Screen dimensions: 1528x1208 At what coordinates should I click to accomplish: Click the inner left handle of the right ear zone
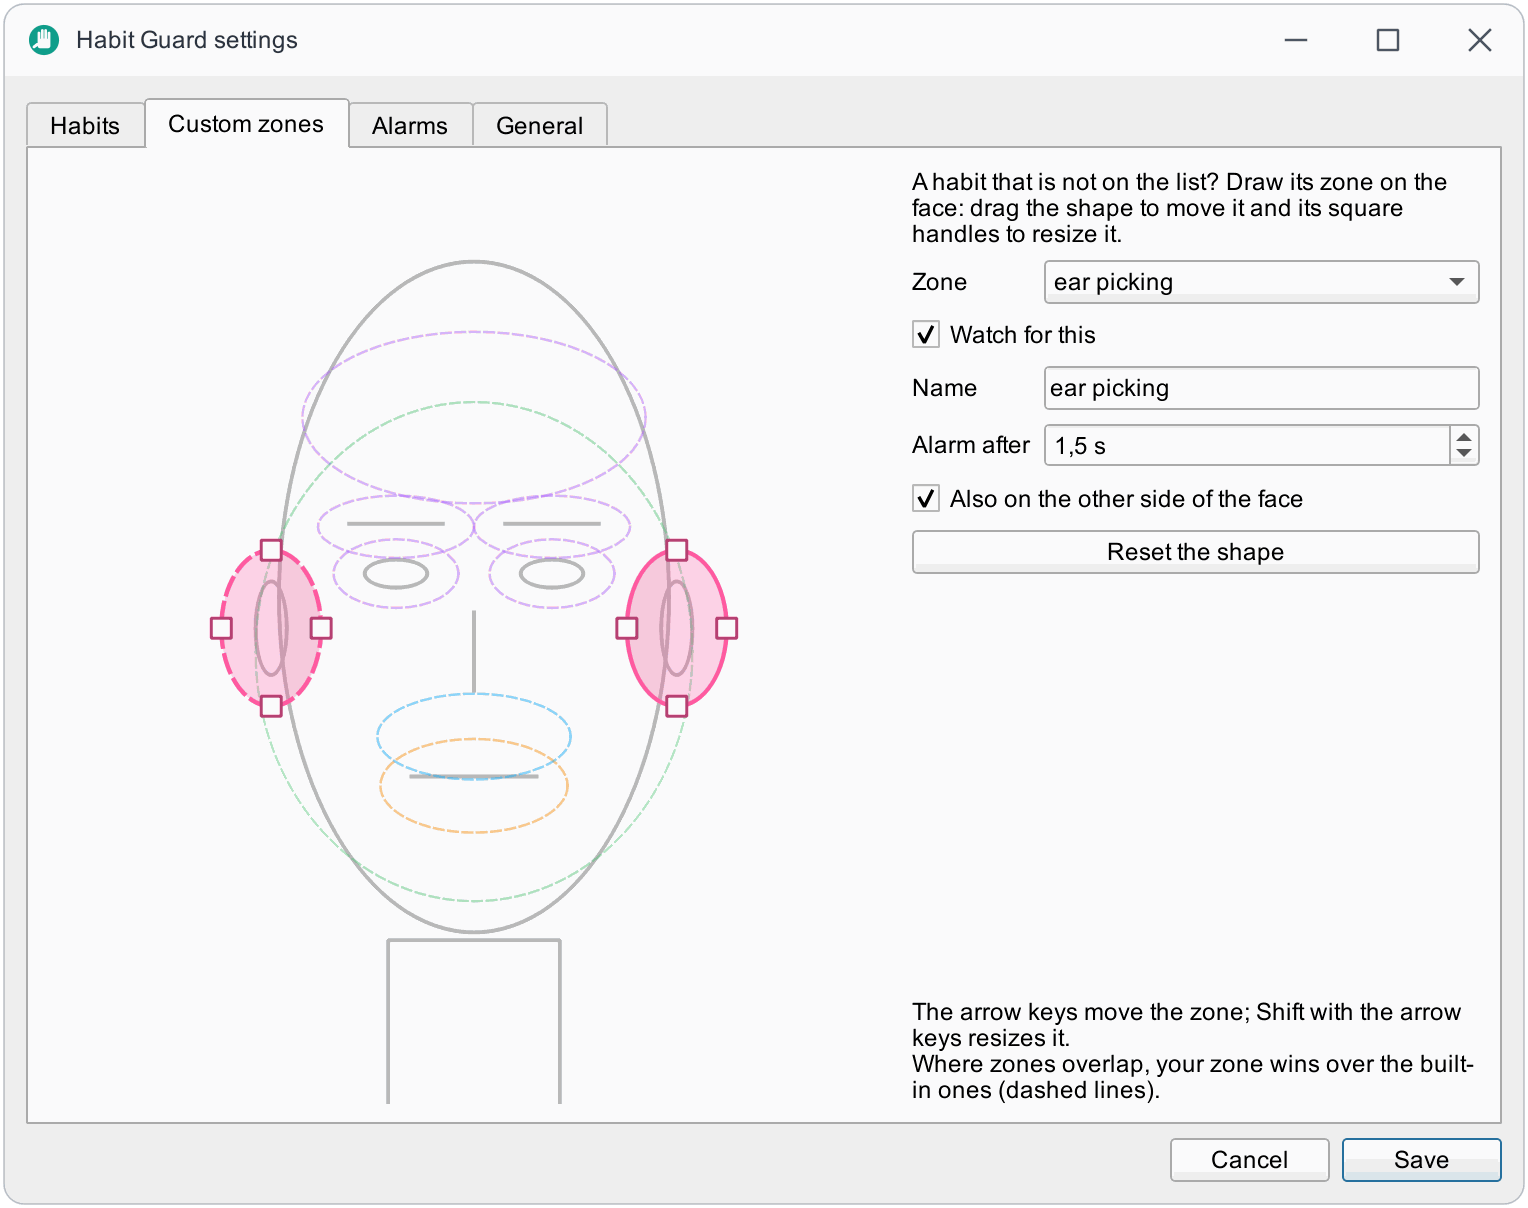[627, 628]
